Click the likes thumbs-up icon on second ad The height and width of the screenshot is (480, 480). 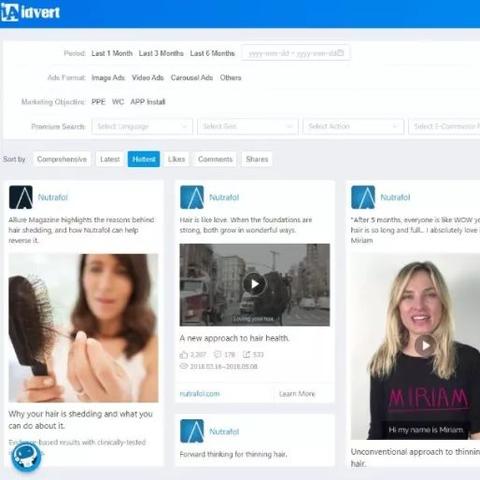click(184, 354)
